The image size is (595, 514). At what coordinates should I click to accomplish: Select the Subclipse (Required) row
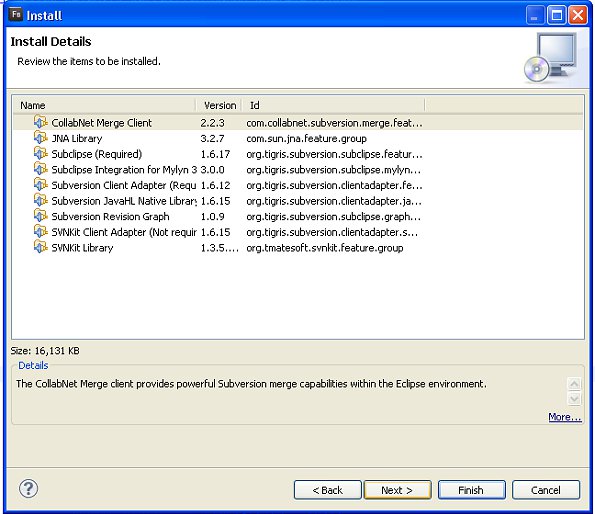click(x=298, y=154)
